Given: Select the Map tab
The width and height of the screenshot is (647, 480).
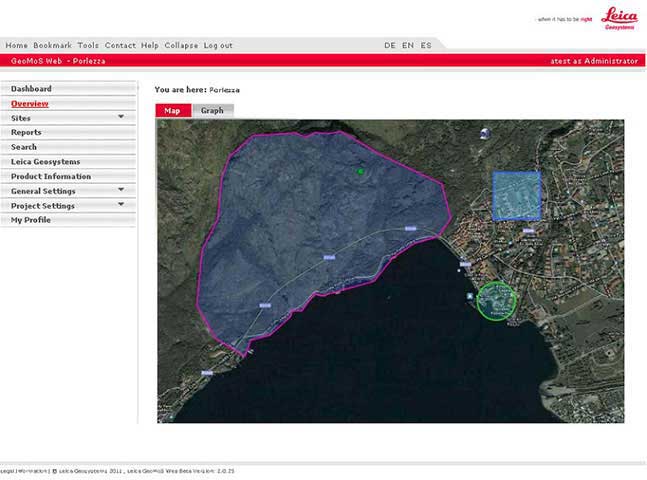Looking at the screenshot, I should [x=173, y=111].
